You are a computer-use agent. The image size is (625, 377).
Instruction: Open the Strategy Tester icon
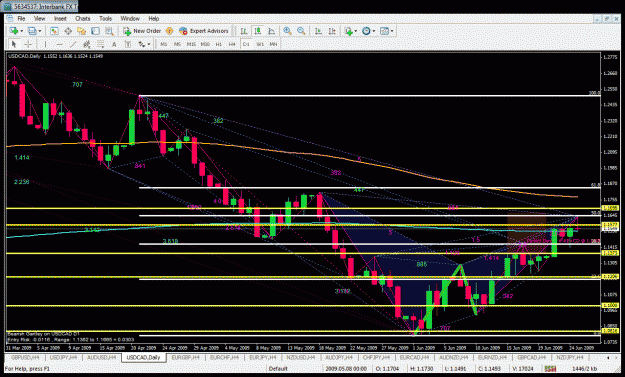click(109, 31)
